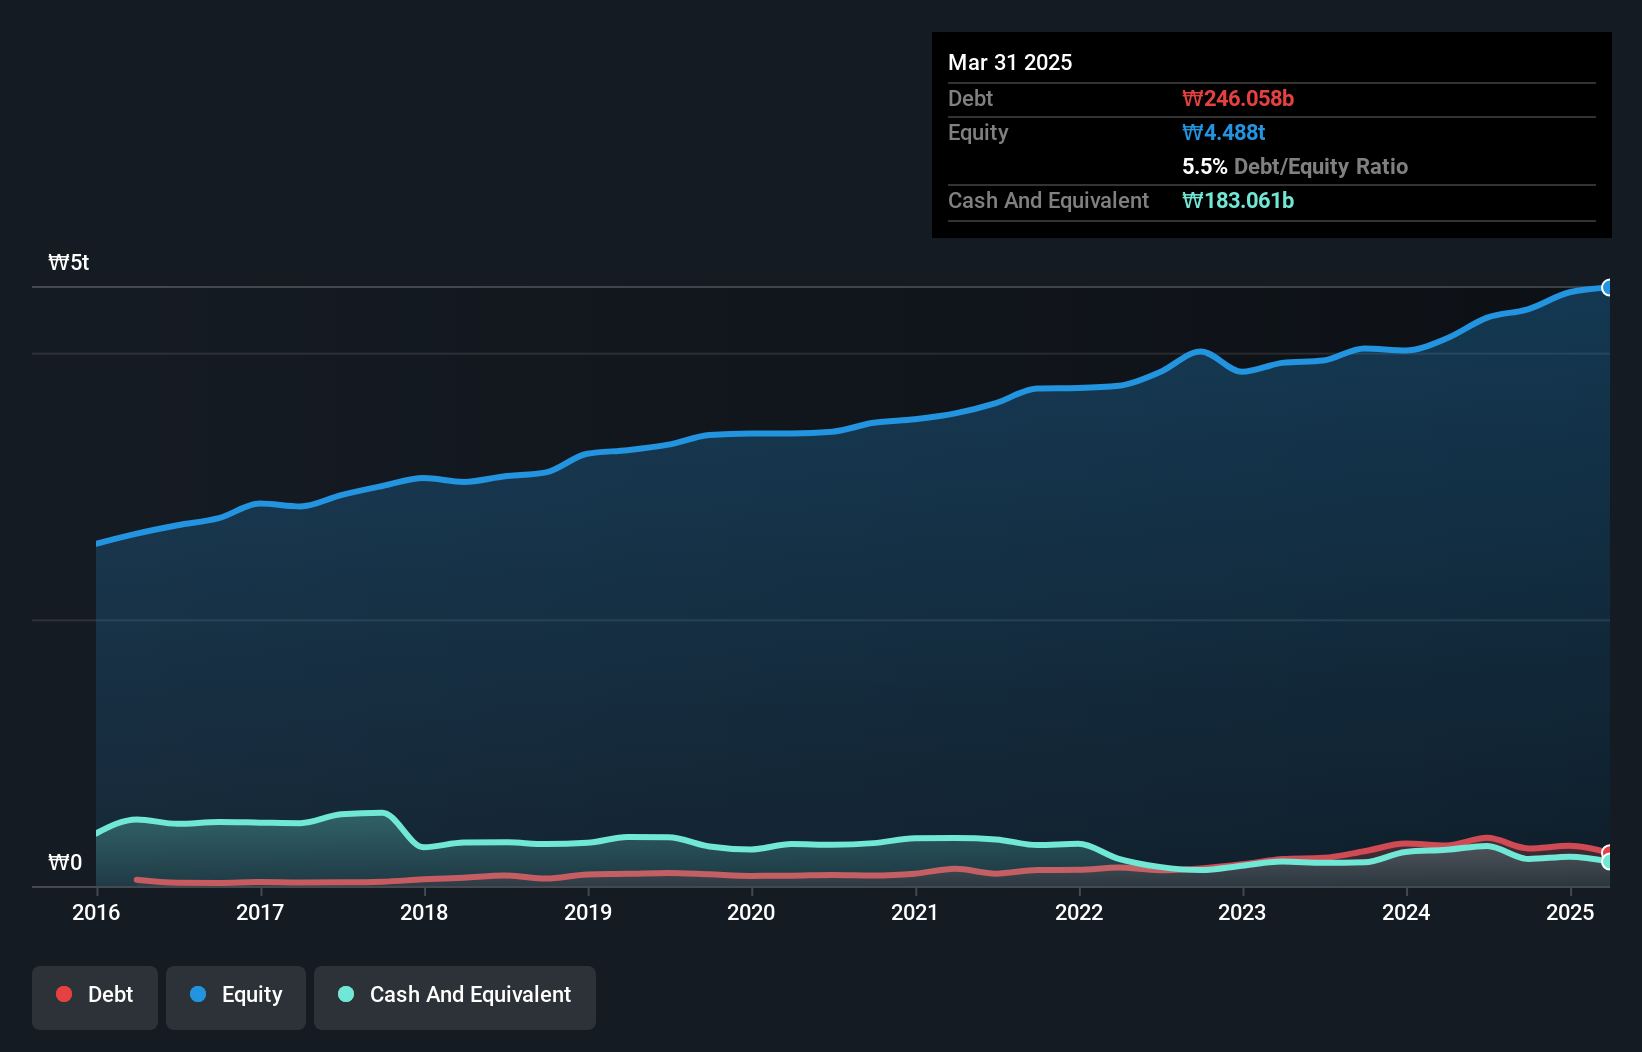Click the blue Equity legend dot
This screenshot has width=1642, height=1052.
pos(198,994)
